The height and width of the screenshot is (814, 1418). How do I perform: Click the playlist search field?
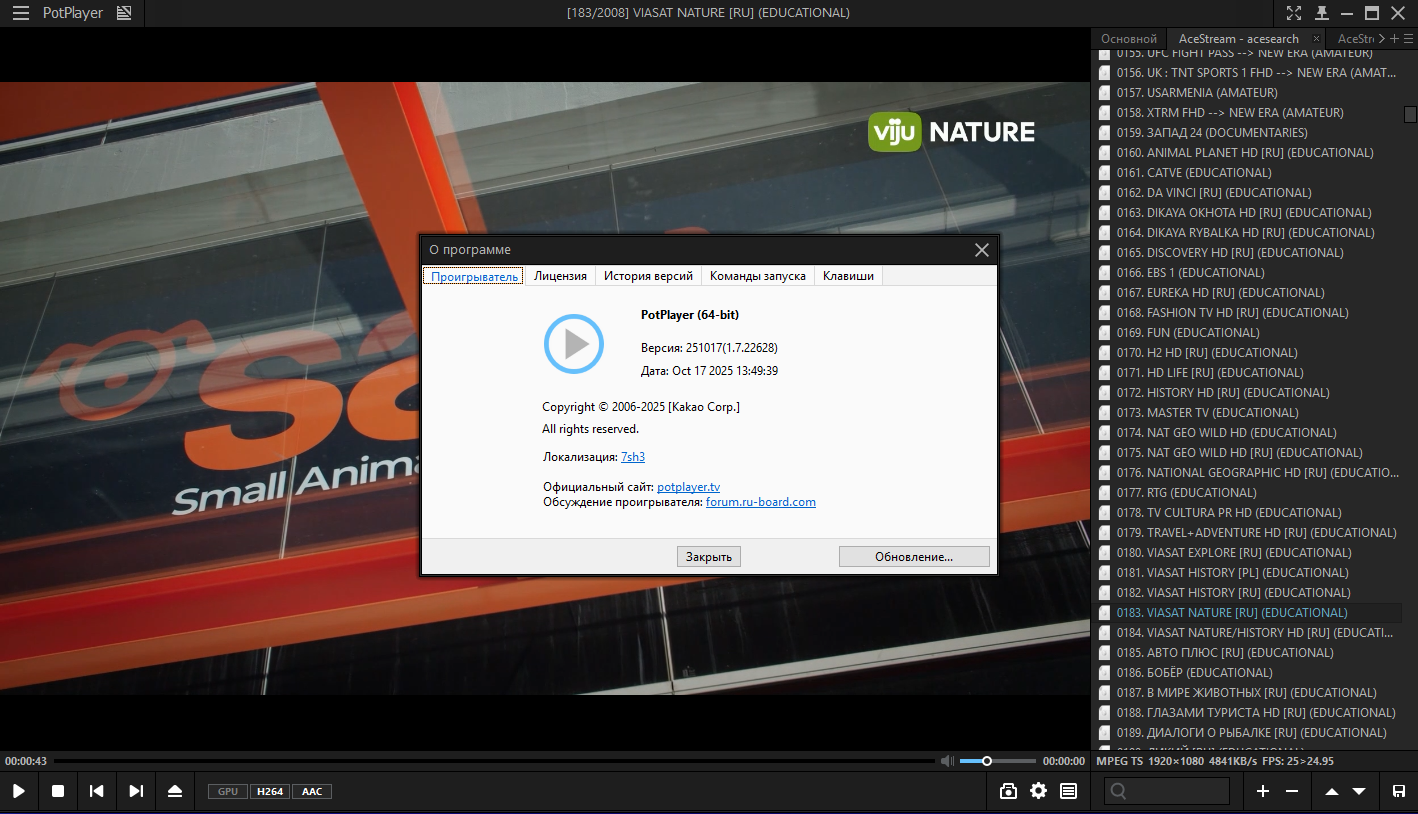tap(1167, 791)
